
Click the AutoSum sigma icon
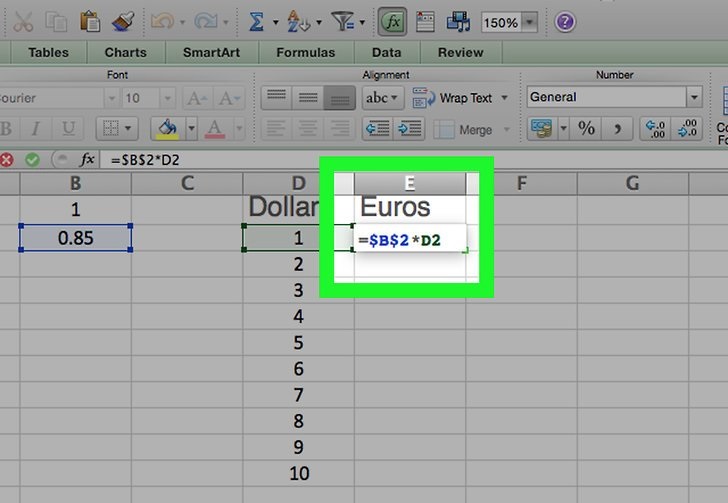click(x=257, y=21)
